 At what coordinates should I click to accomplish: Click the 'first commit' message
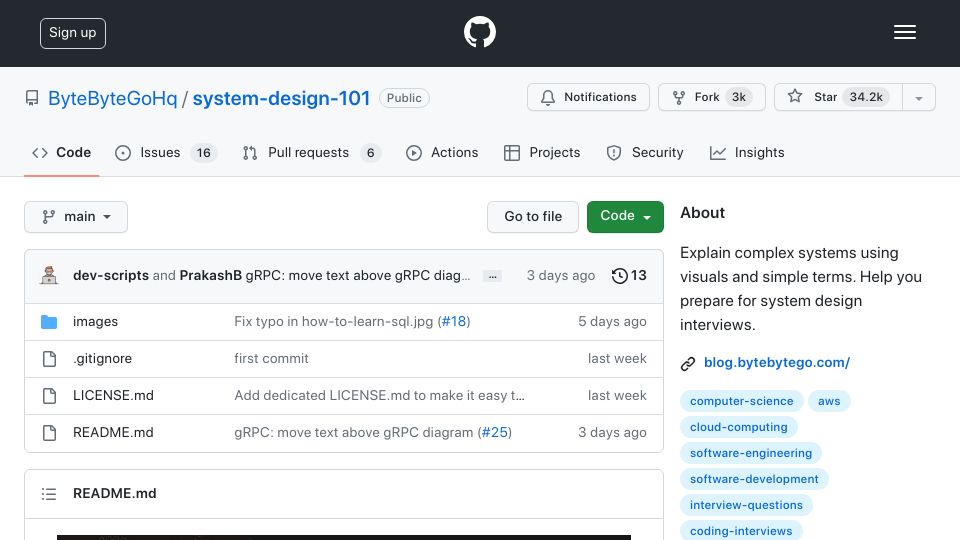coord(271,359)
